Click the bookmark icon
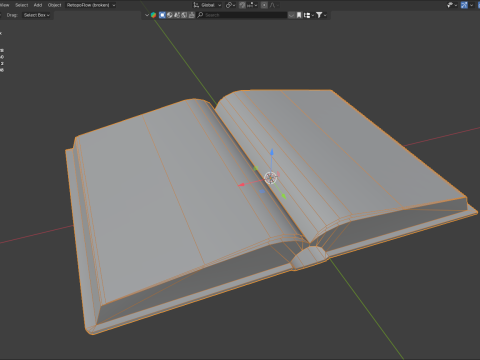This screenshot has height=360, width=480. click(299, 15)
